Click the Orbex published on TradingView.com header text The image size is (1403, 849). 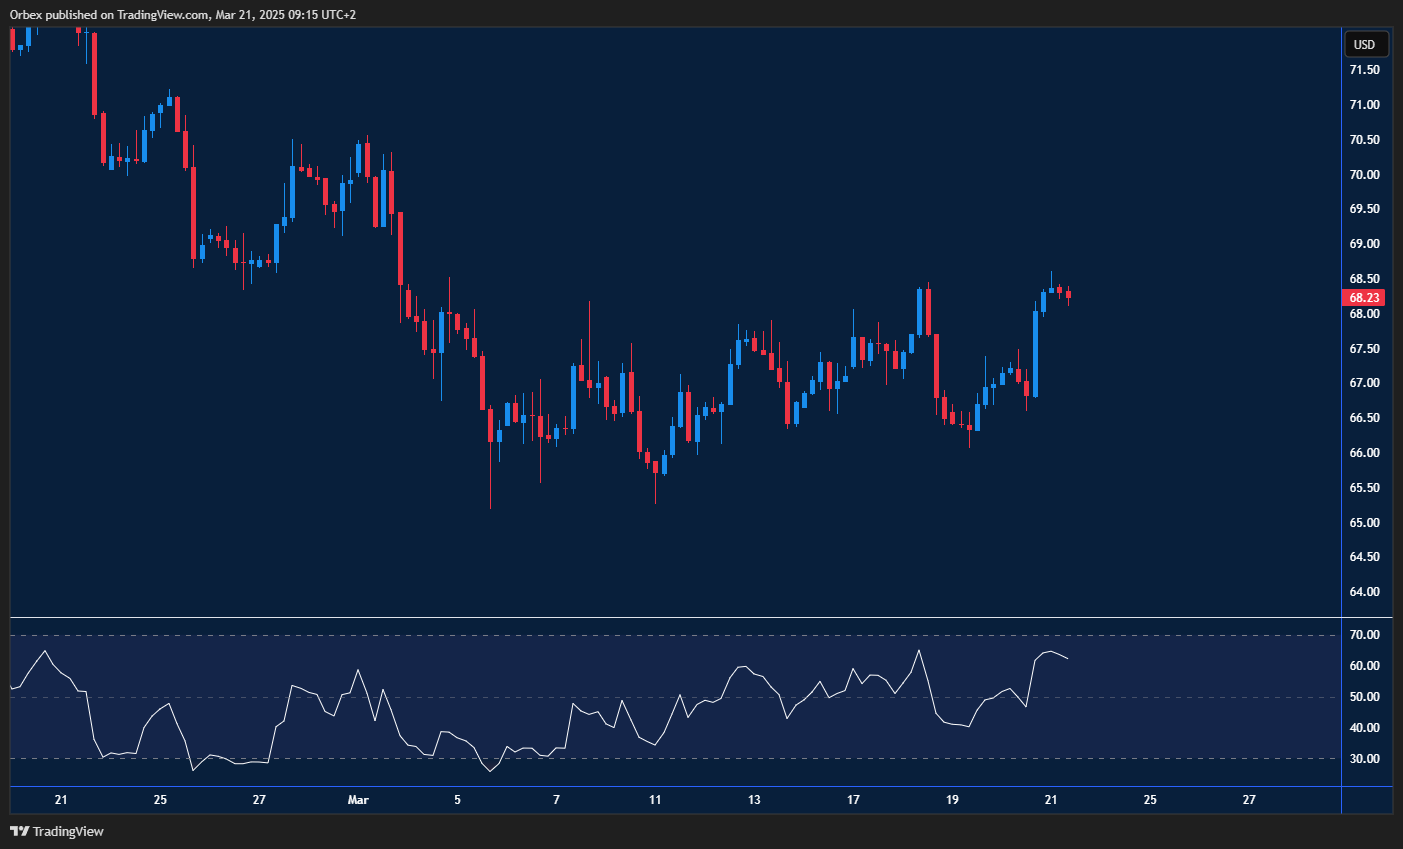click(x=183, y=15)
